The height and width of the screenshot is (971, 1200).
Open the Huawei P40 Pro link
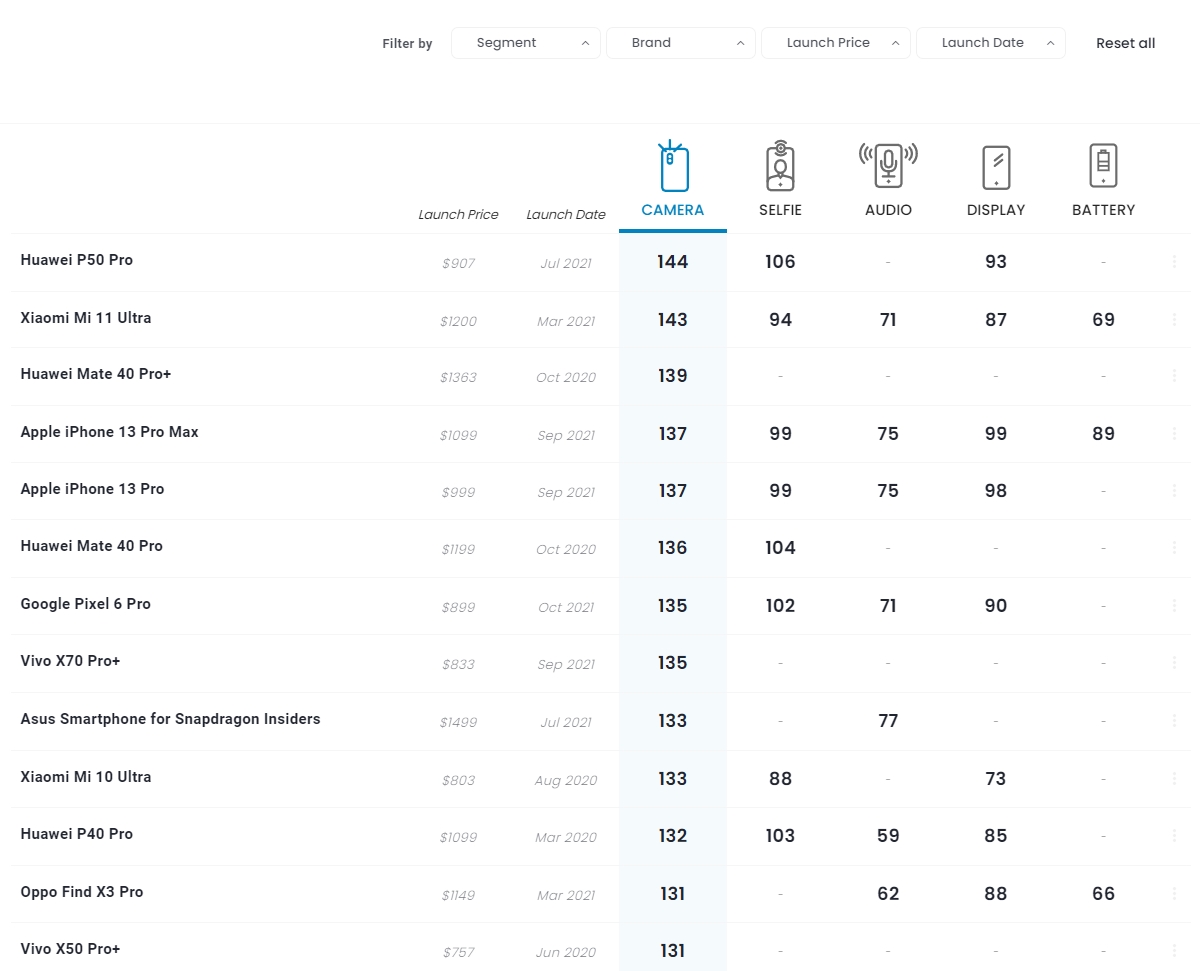click(77, 834)
